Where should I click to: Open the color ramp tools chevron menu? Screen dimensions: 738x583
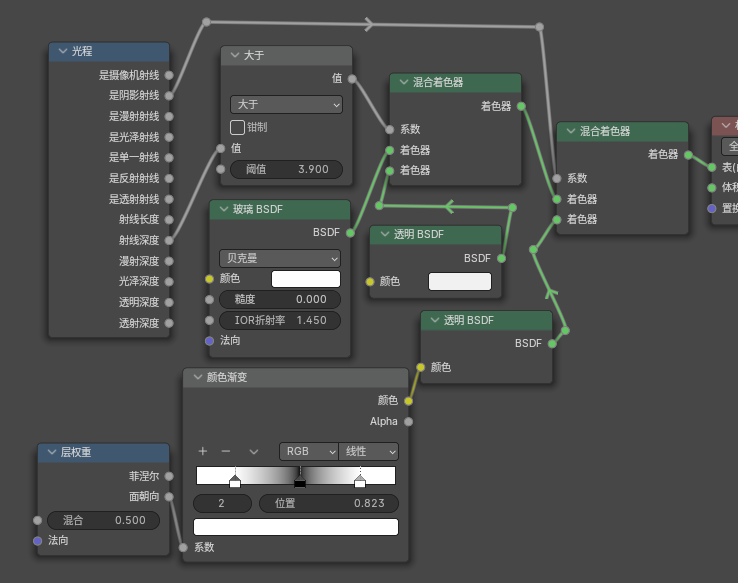pyautogui.click(x=254, y=451)
